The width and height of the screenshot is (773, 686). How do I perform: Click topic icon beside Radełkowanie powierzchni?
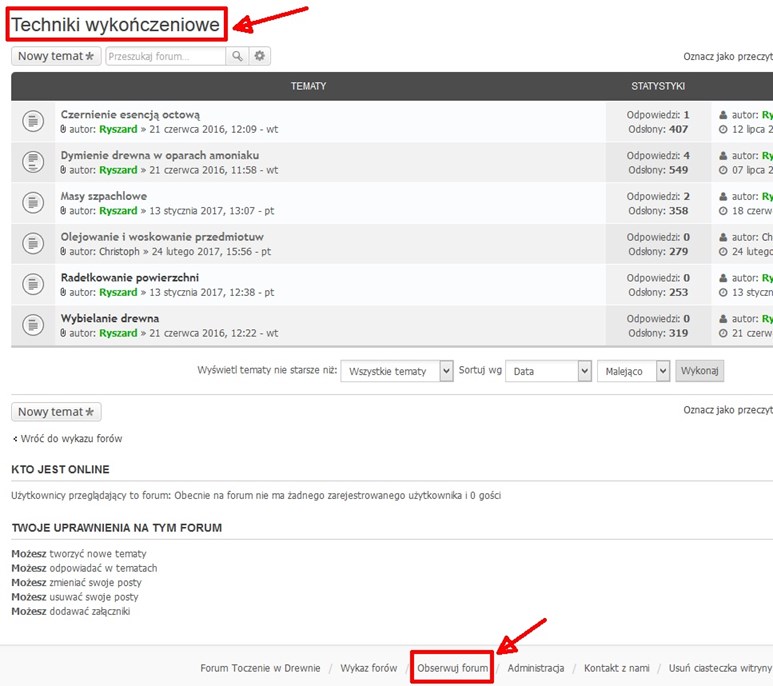click(x=33, y=284)
